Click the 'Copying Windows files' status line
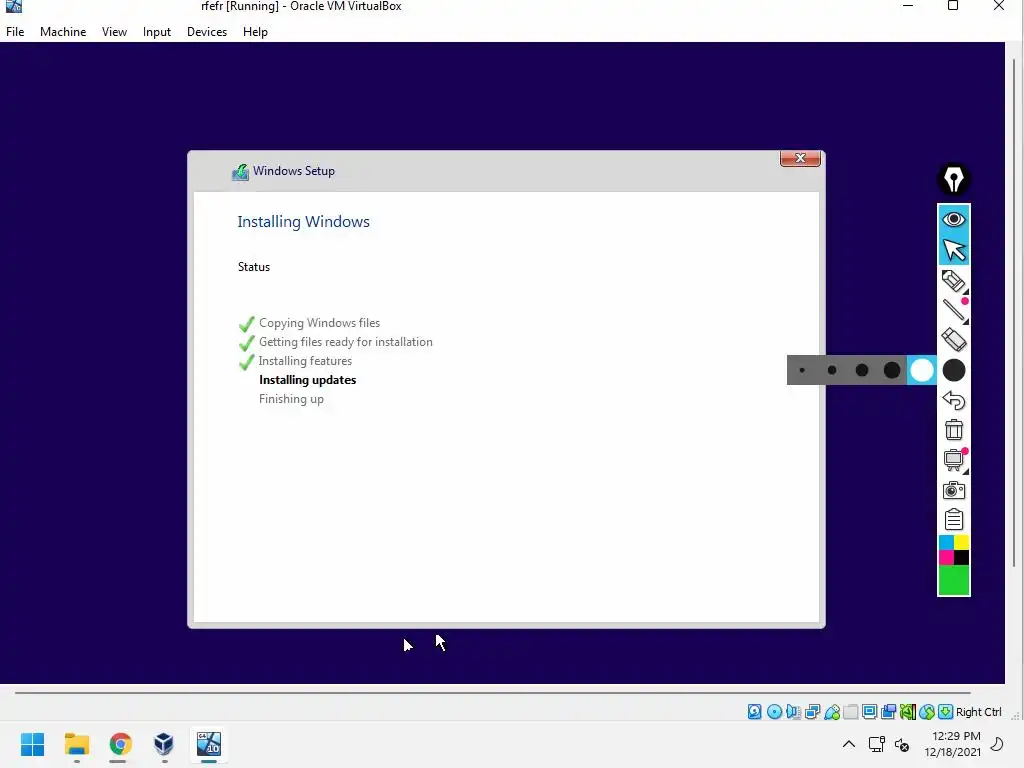Screen dimensions: 1024x768 (319, 323)
